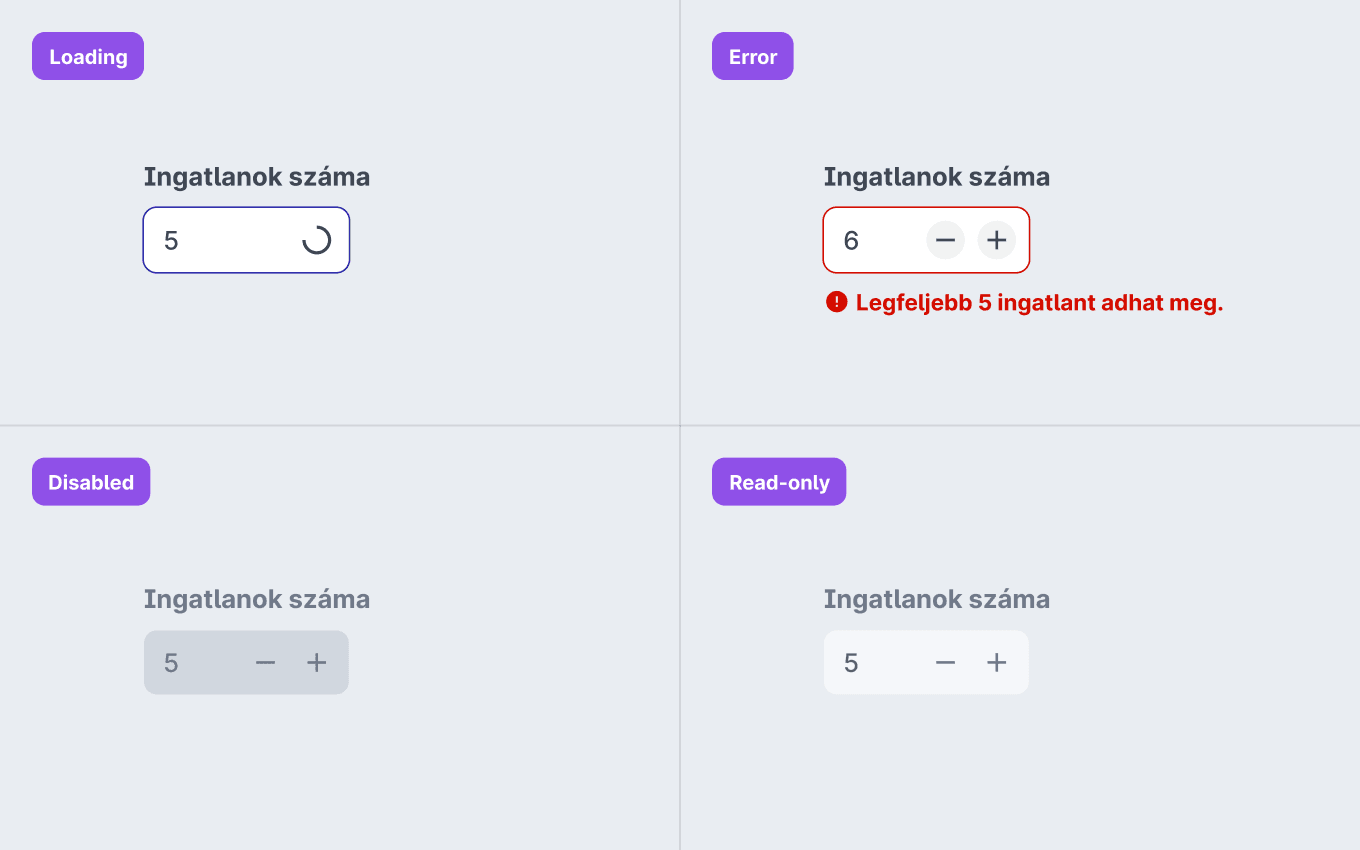Click the loading spinner in the Loading field
1360x850 pixels.
click(x=316, y=240)
